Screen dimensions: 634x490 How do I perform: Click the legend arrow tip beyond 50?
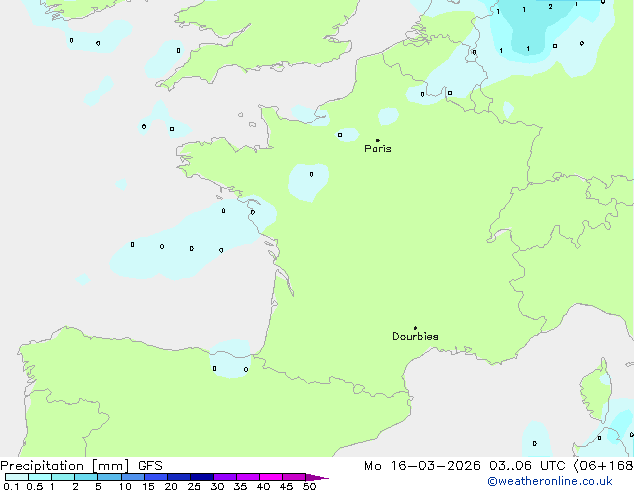[x=318, y=477]
